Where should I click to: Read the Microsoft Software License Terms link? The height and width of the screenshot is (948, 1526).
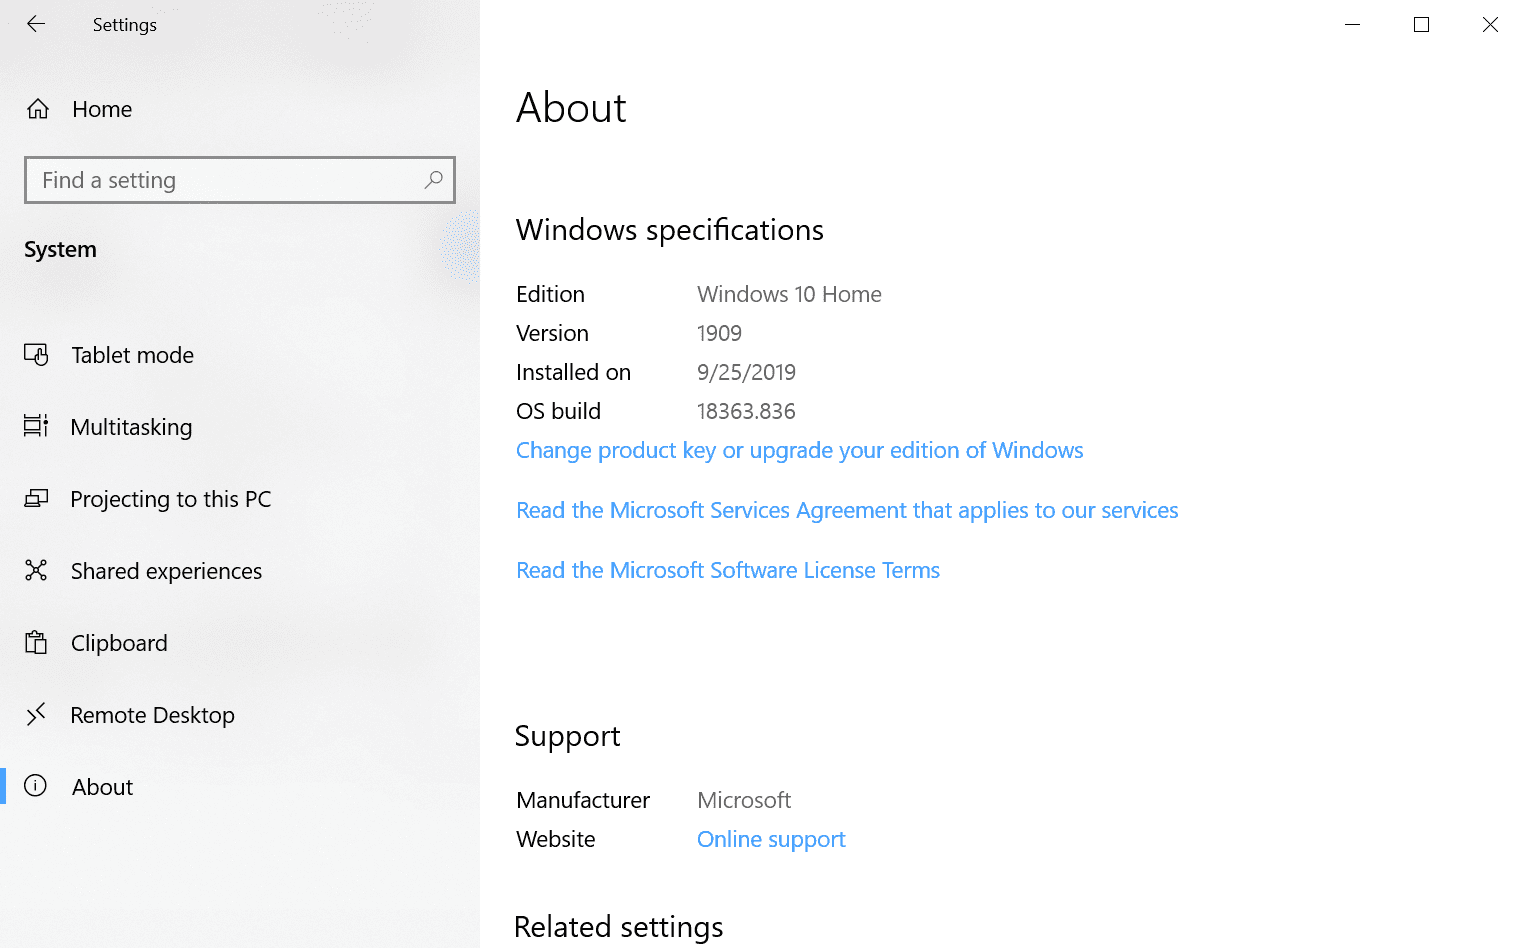click(x=728, y=570)
